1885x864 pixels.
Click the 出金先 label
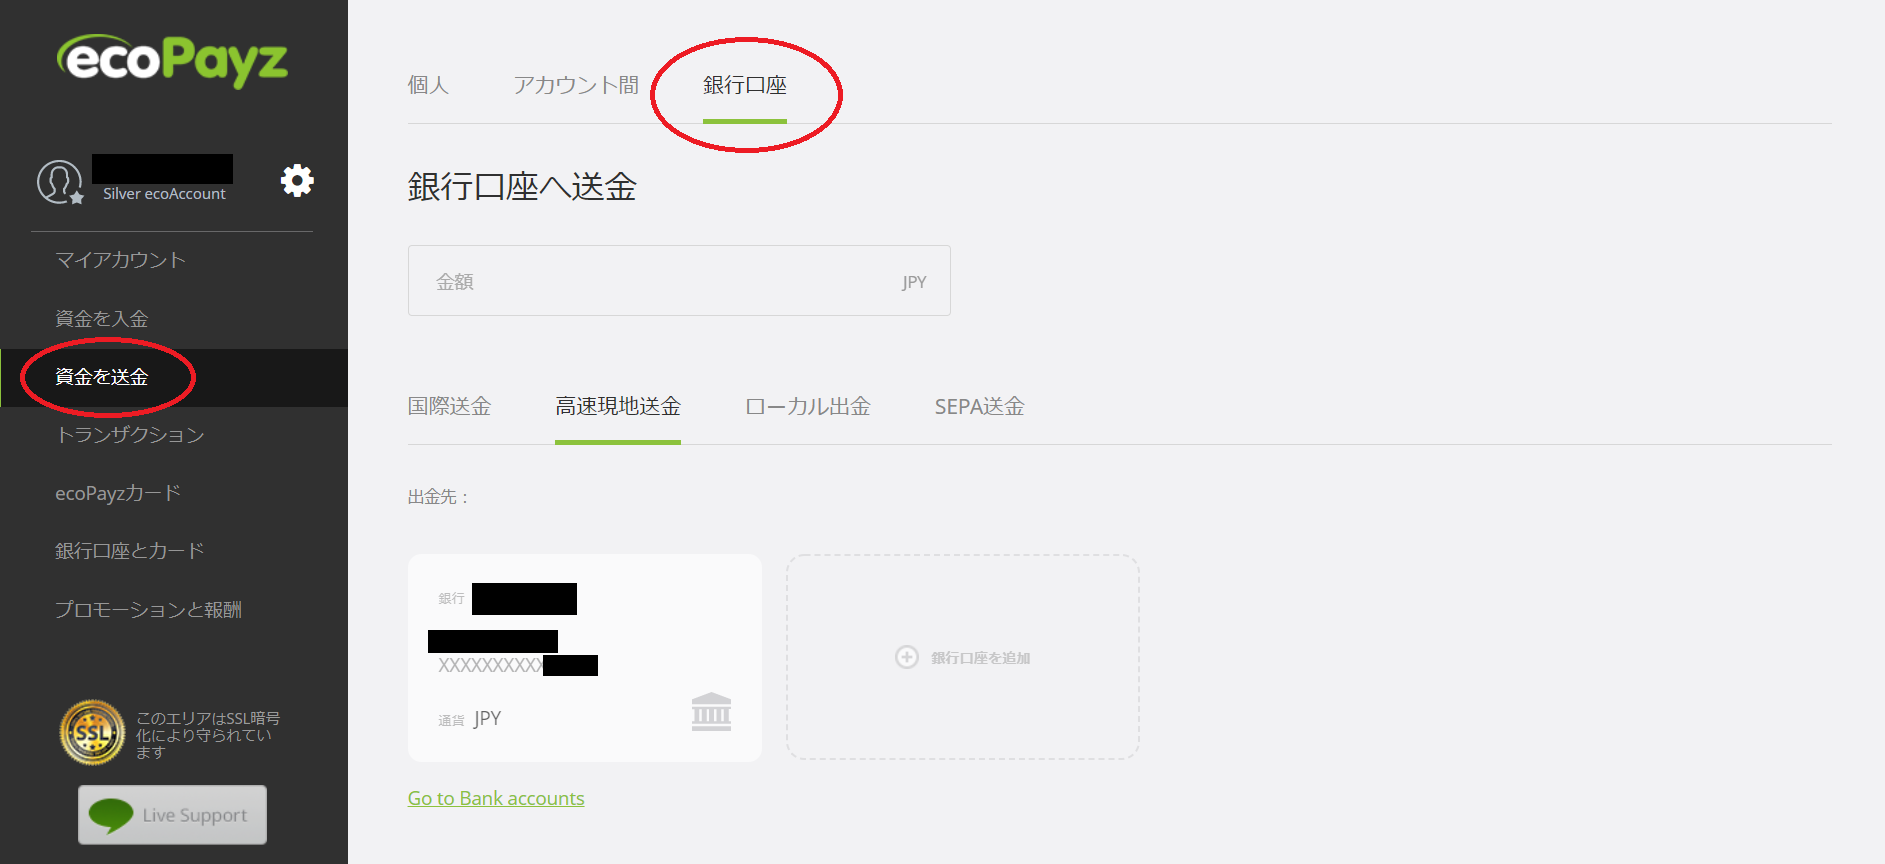[x=438, y=497]
